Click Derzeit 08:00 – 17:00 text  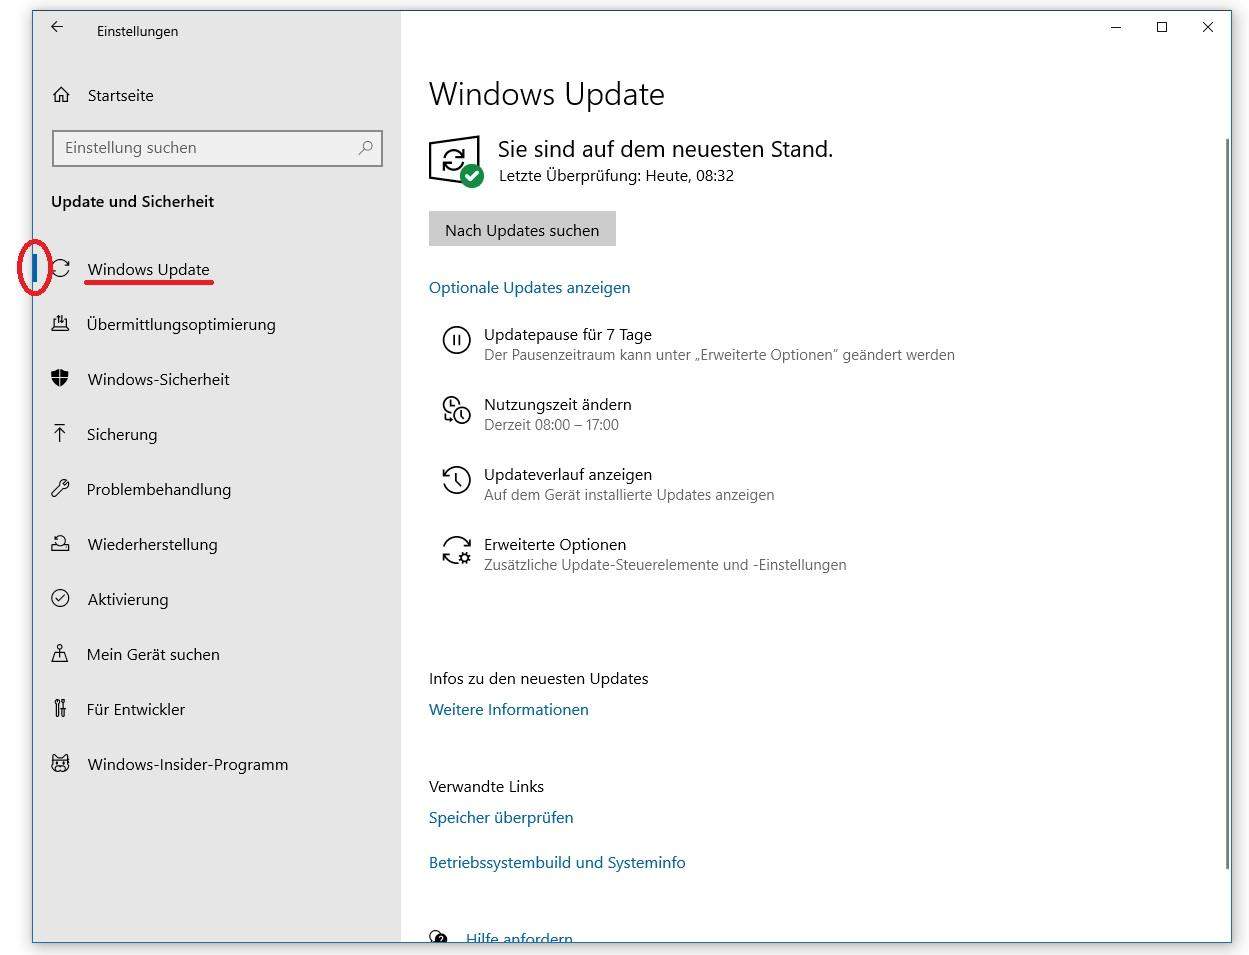[551, 425]
